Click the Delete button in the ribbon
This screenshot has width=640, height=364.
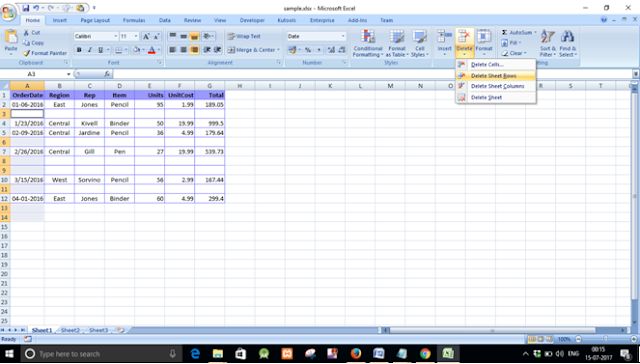[x=464, y=42]
